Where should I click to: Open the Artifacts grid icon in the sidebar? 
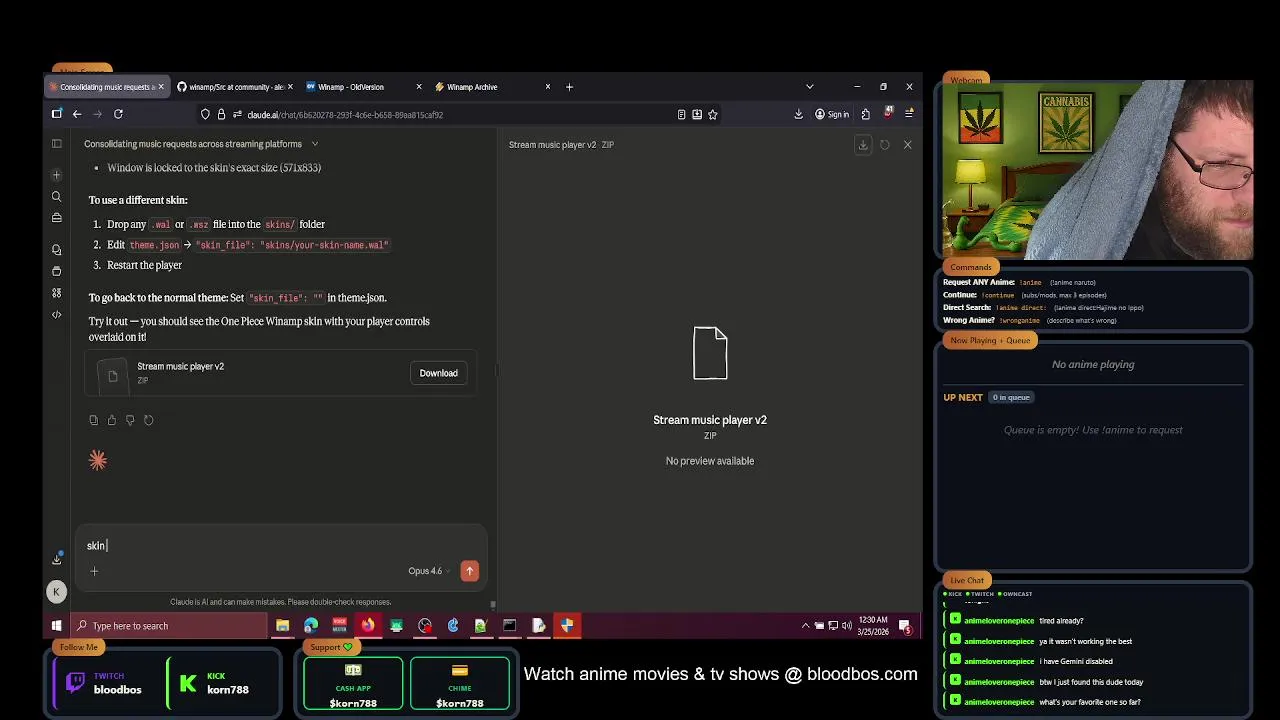(56, 293)
